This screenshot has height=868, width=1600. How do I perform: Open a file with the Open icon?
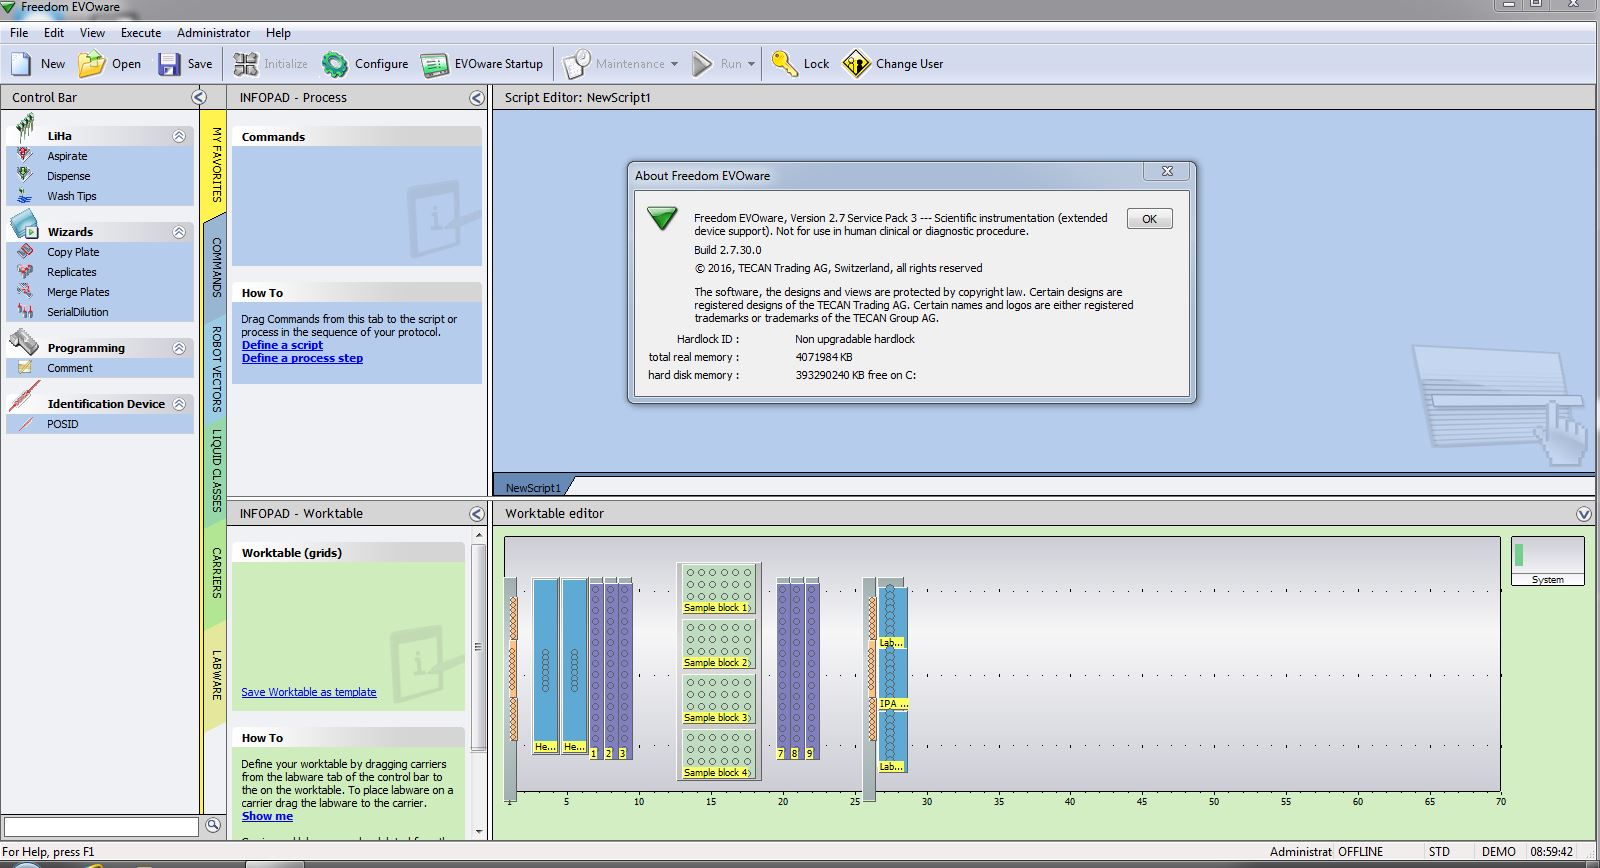coord(92,64)
